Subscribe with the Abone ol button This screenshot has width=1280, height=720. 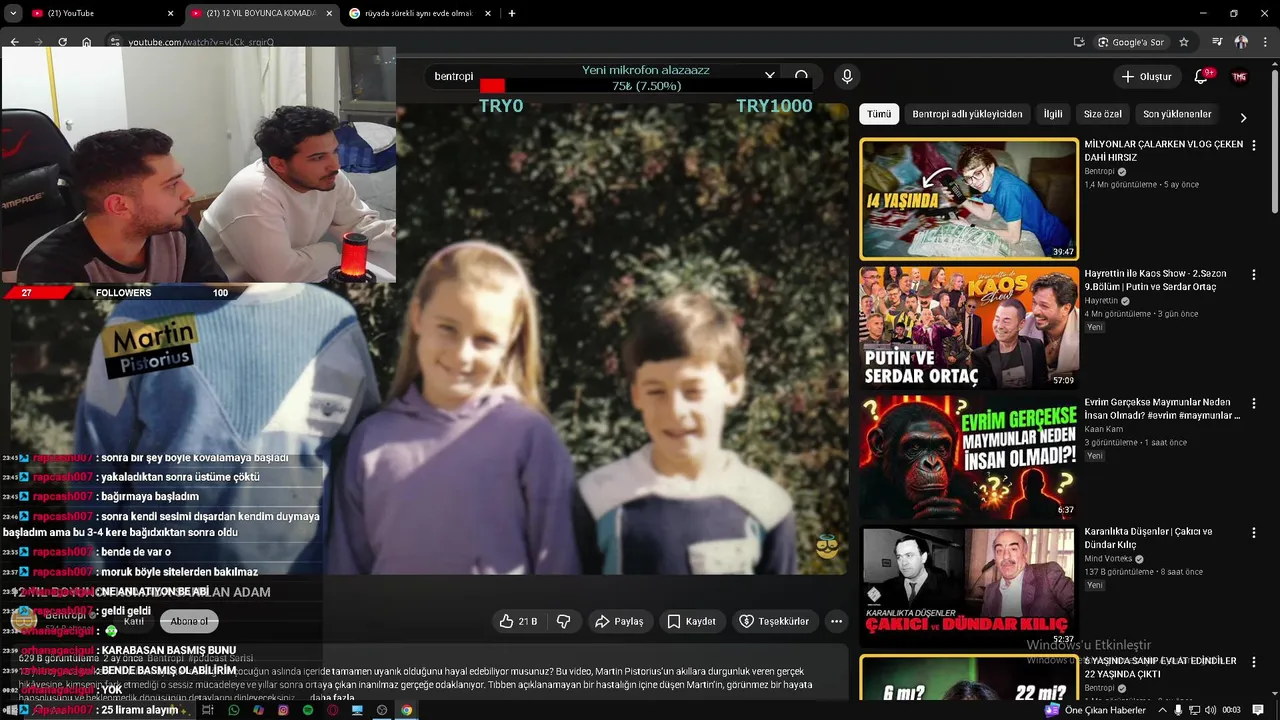pos(189,621)
